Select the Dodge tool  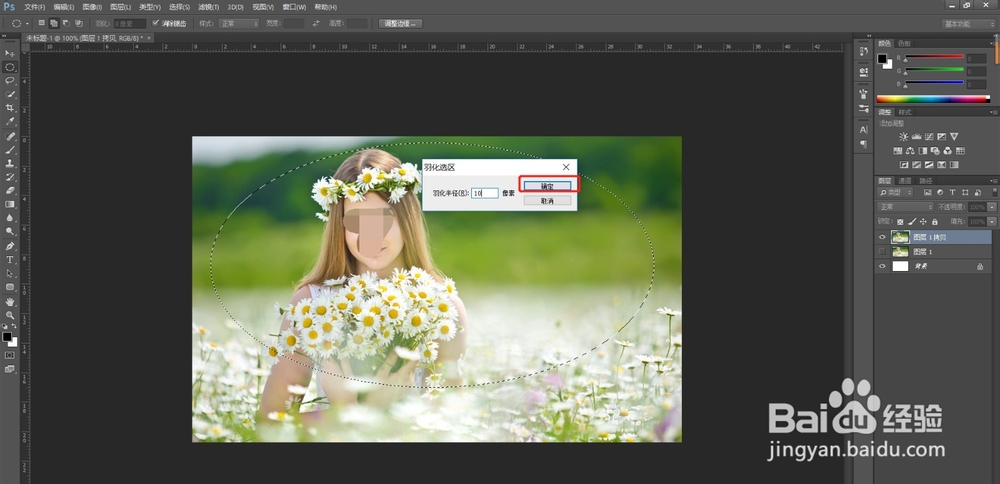pos(10,231)
